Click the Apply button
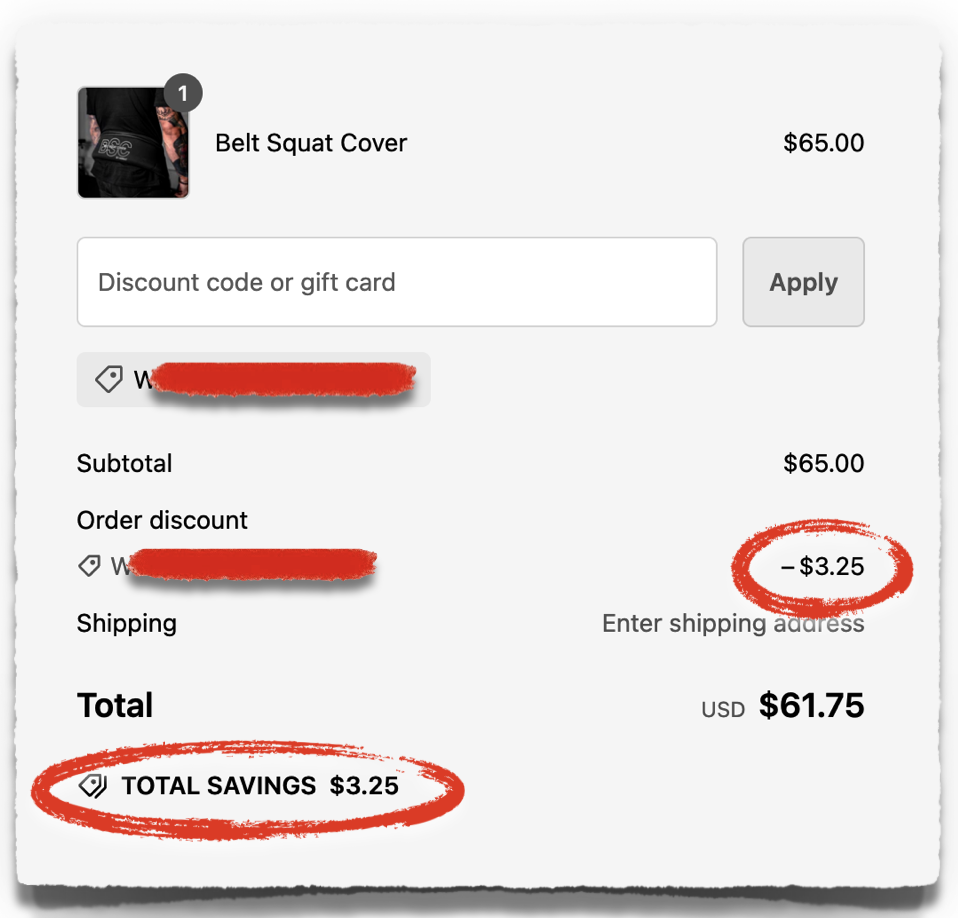Image resolution: width=958 pixels, height=918 pixels. click(x=803, y=282)
